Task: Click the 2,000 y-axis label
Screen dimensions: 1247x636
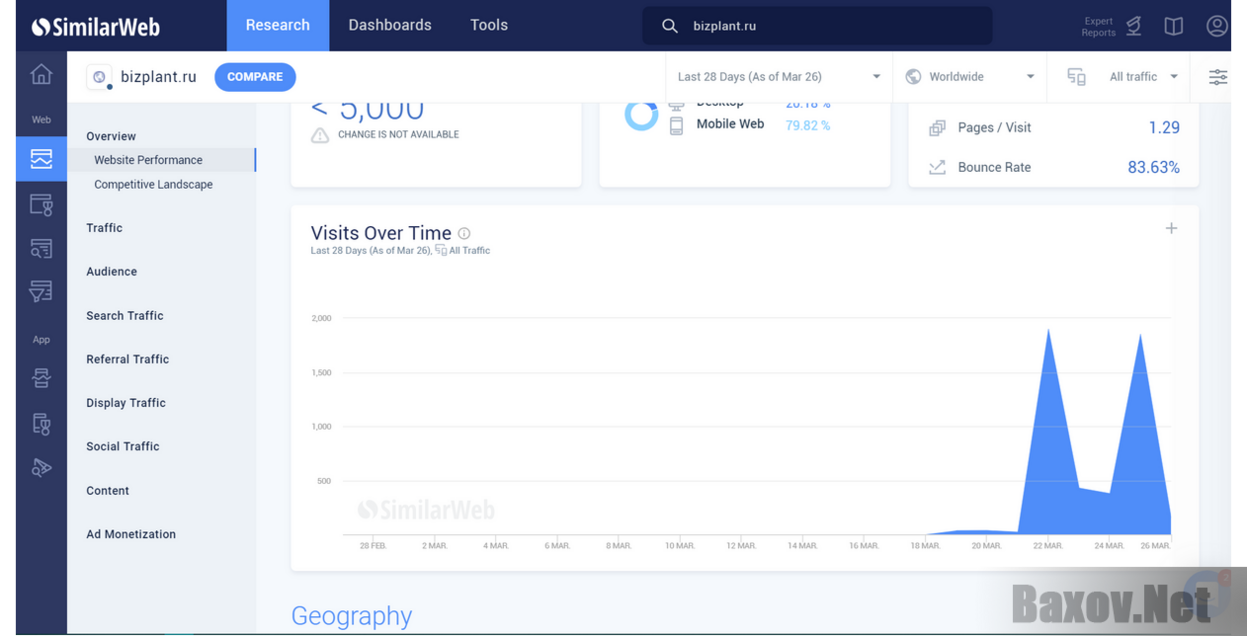Action: coord(321,318)
